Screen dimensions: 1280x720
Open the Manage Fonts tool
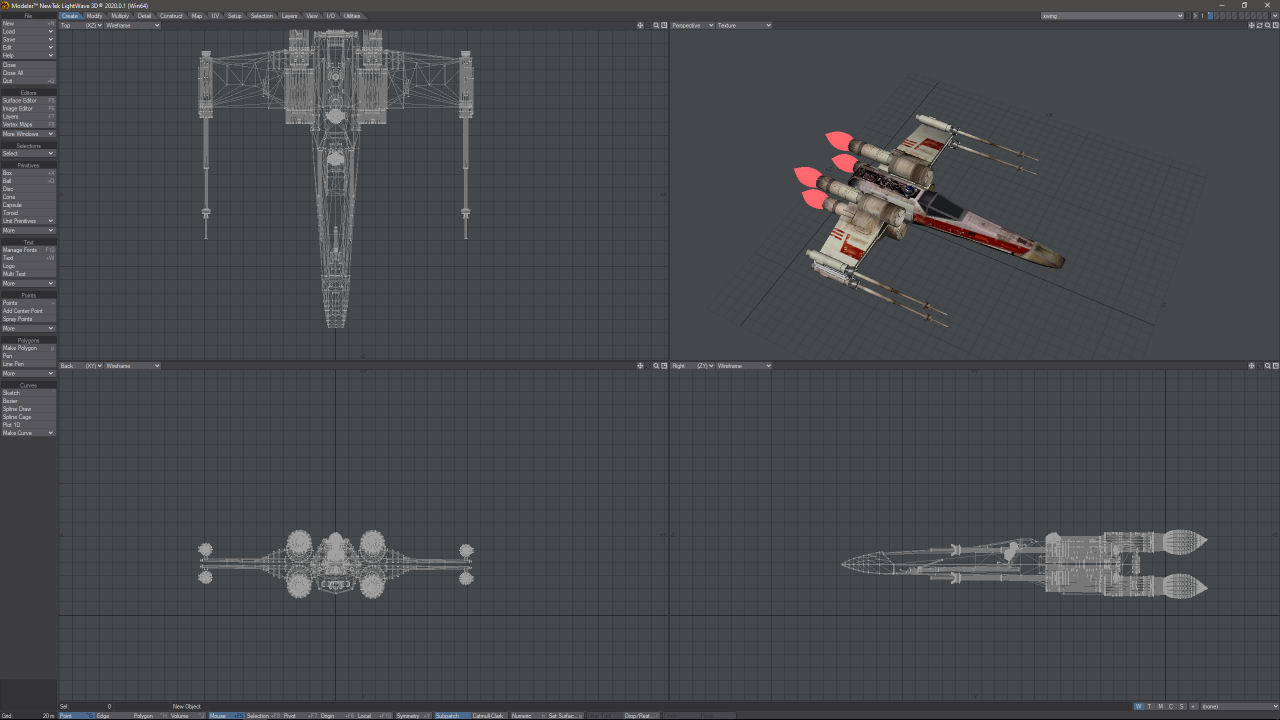[x=28, y=250]
